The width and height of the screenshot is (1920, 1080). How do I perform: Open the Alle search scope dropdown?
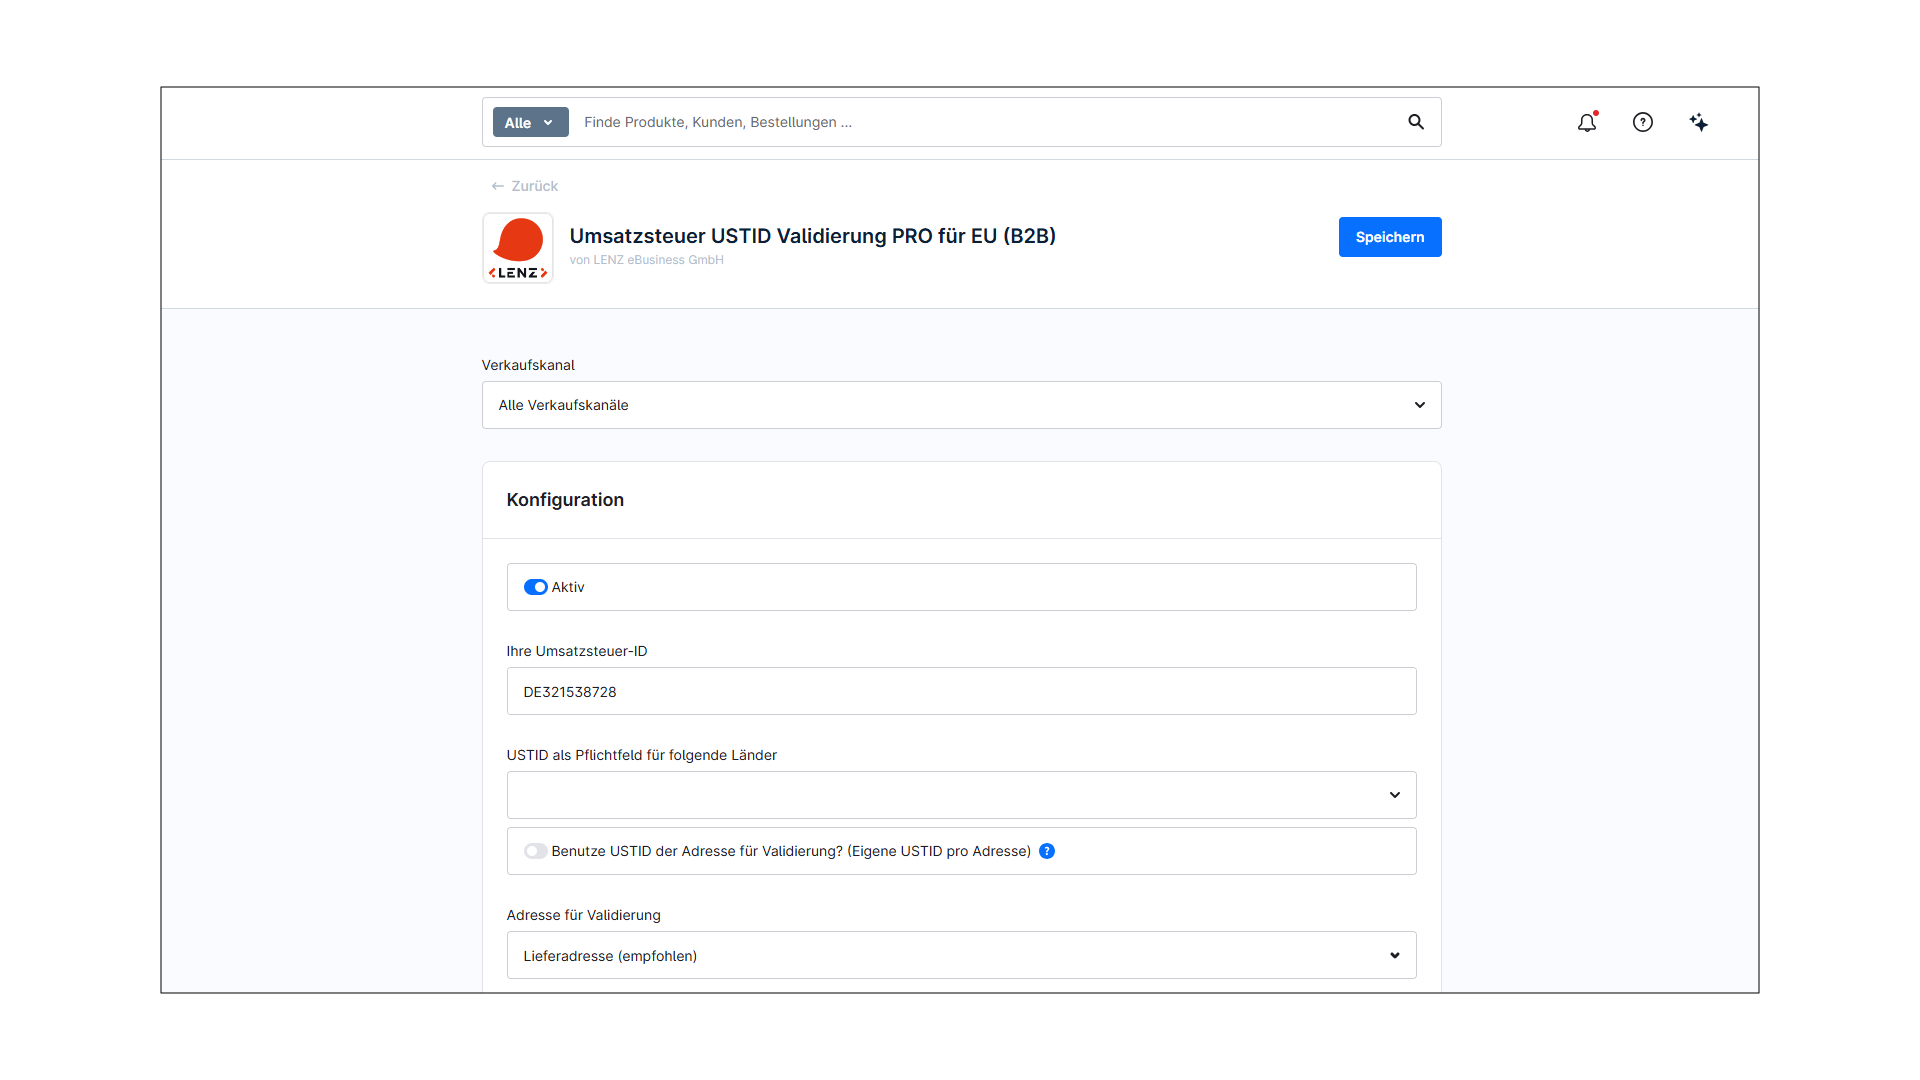tap(529, 122)
